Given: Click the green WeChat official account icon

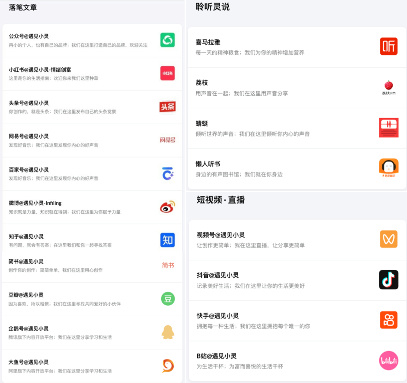Looking at the screenshot, I should (x=167, y=40).
